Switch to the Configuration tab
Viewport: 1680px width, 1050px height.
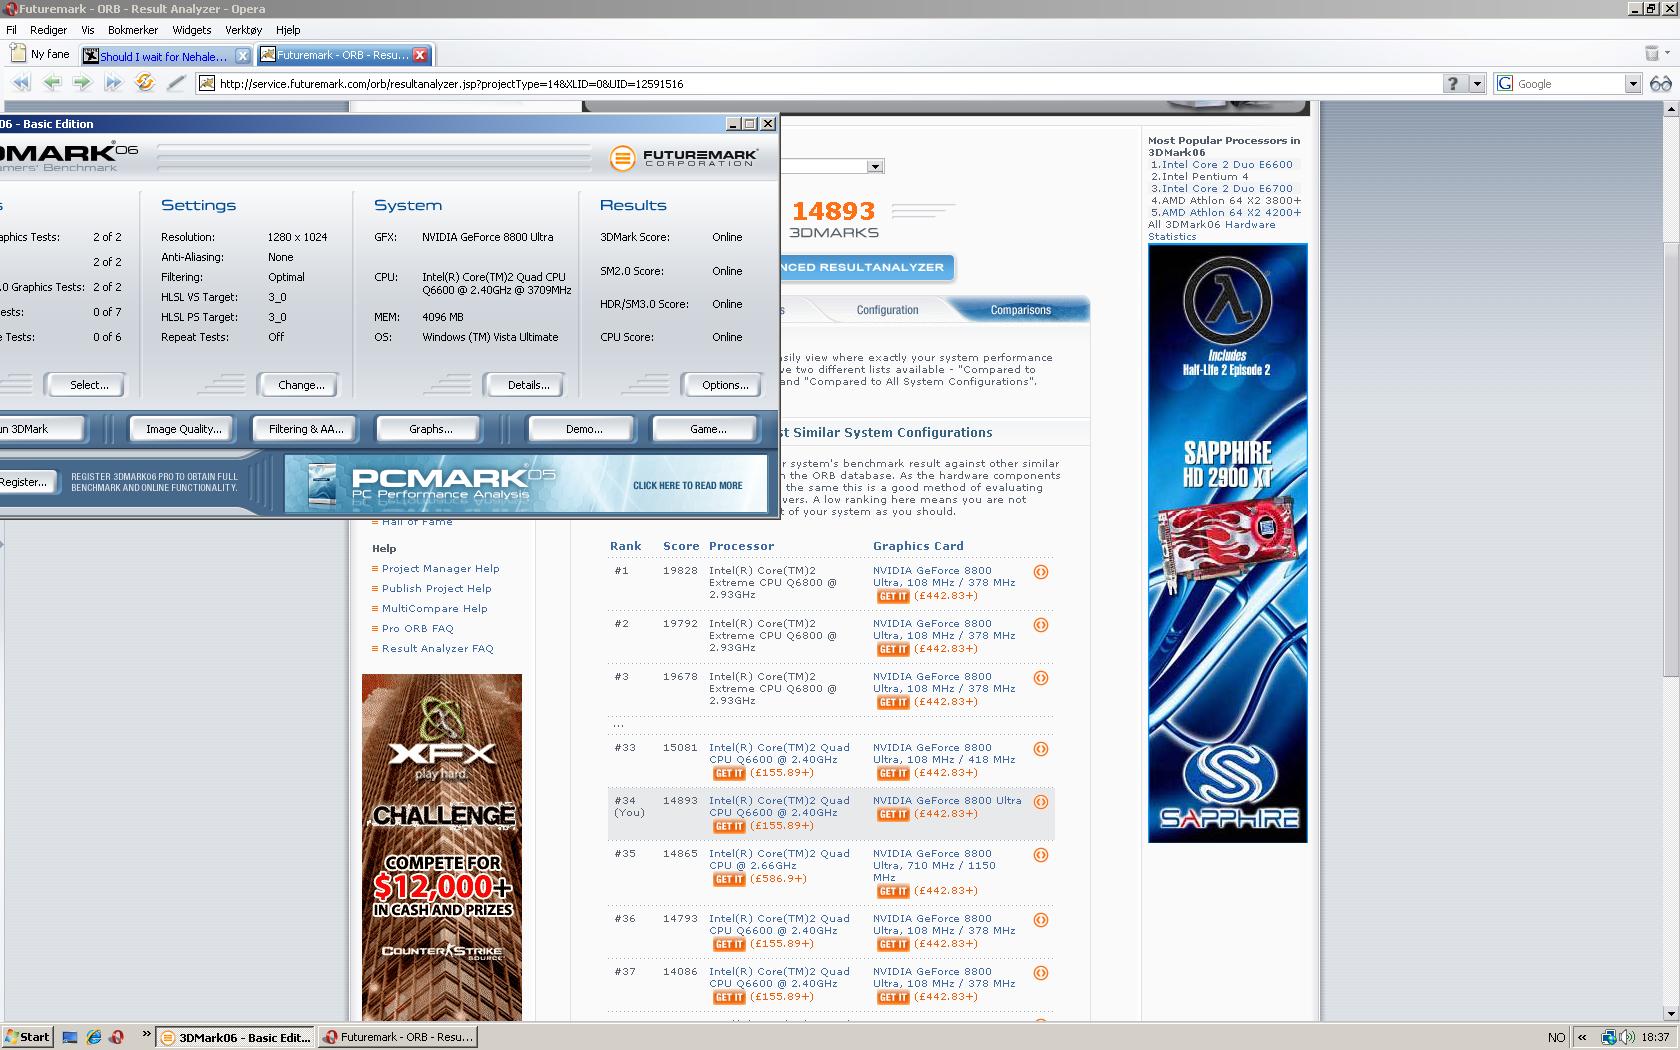point(887,310)
